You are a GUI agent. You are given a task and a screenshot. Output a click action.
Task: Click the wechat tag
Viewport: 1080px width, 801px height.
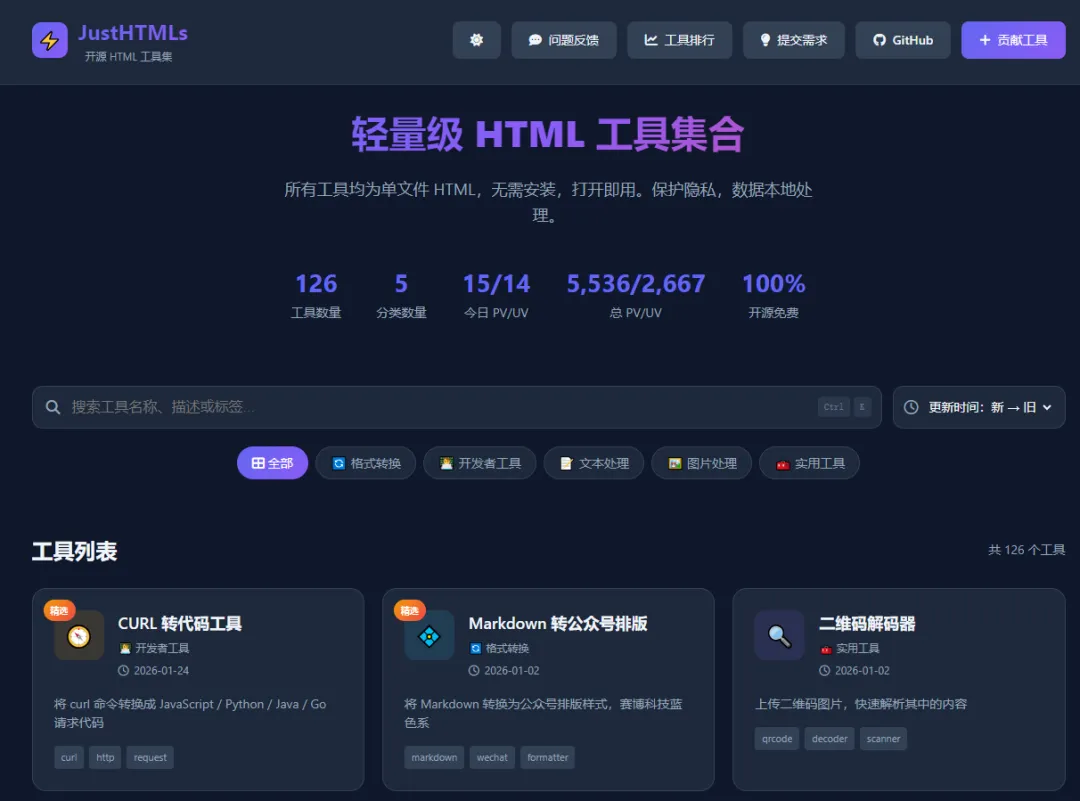492,757
